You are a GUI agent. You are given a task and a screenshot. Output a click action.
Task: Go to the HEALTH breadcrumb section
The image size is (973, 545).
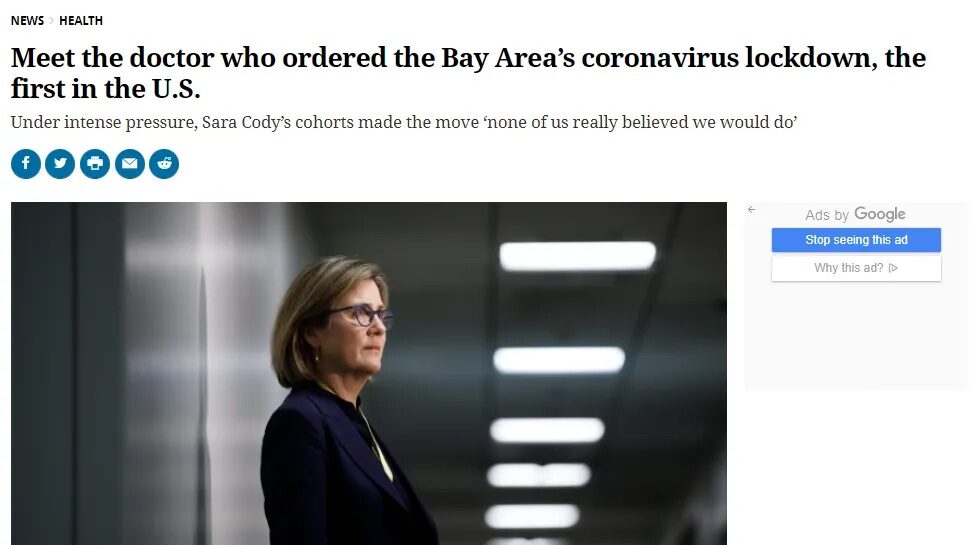(x=81, y=20)
